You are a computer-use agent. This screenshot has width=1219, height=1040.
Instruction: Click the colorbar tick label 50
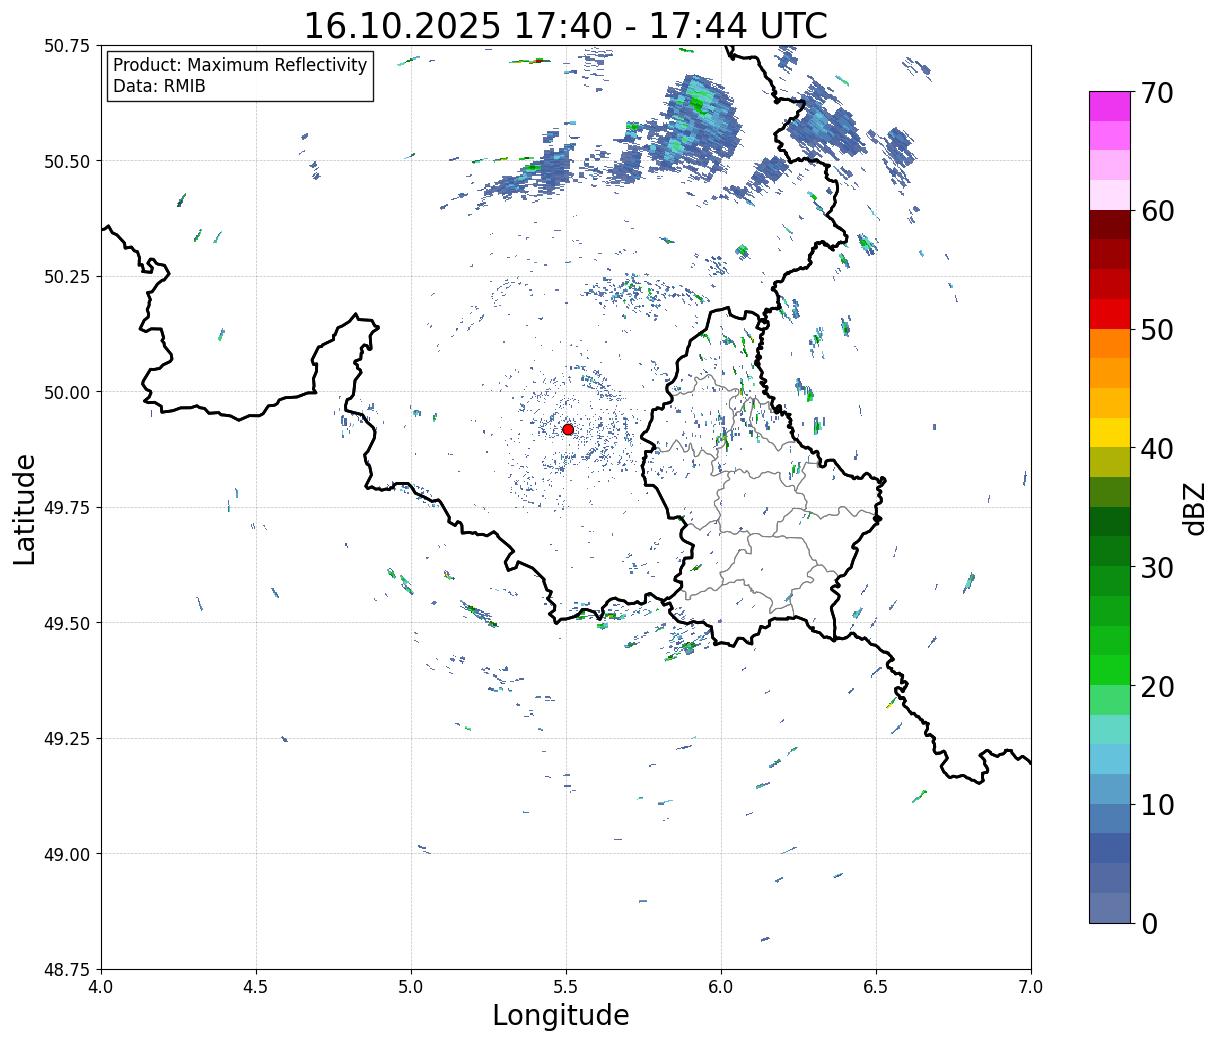tap(1157, 330)
